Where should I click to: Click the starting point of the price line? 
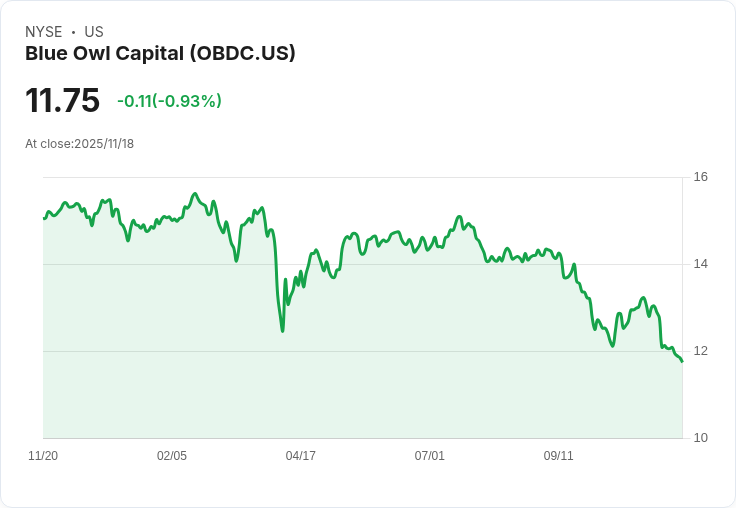(x=44, y=218)
